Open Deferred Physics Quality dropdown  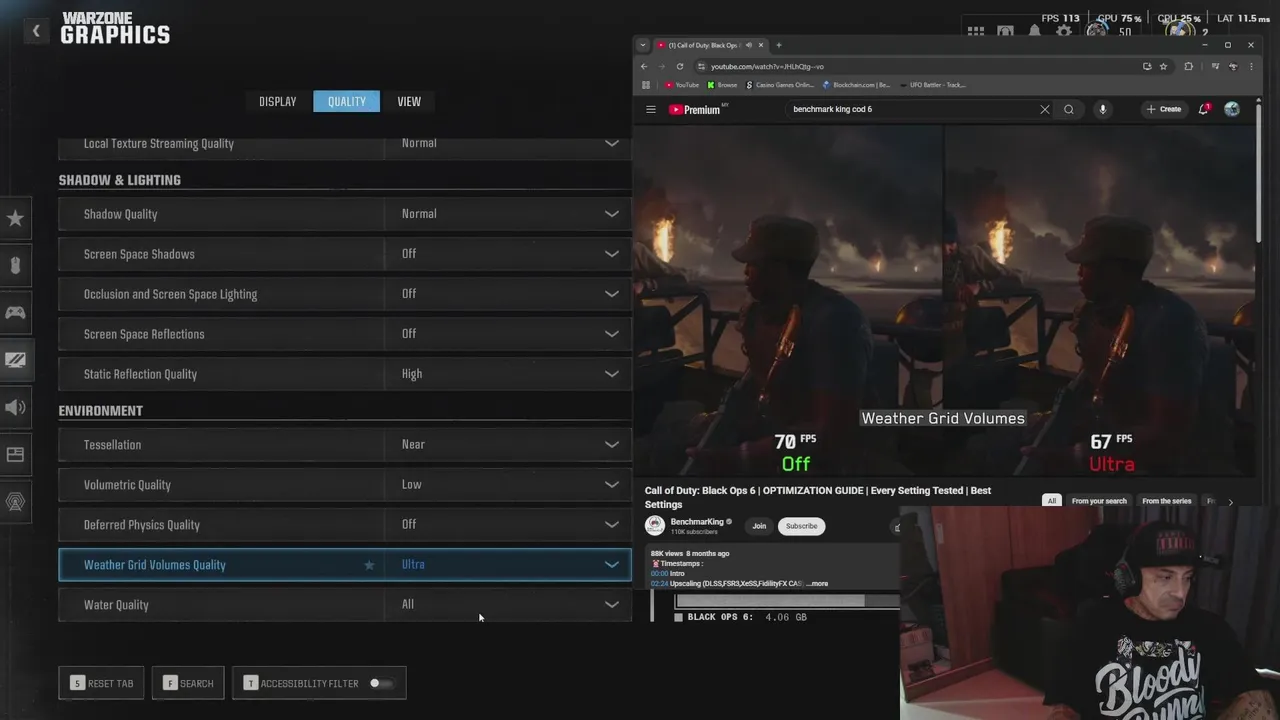pyautogui.click(x=611, y=524)
